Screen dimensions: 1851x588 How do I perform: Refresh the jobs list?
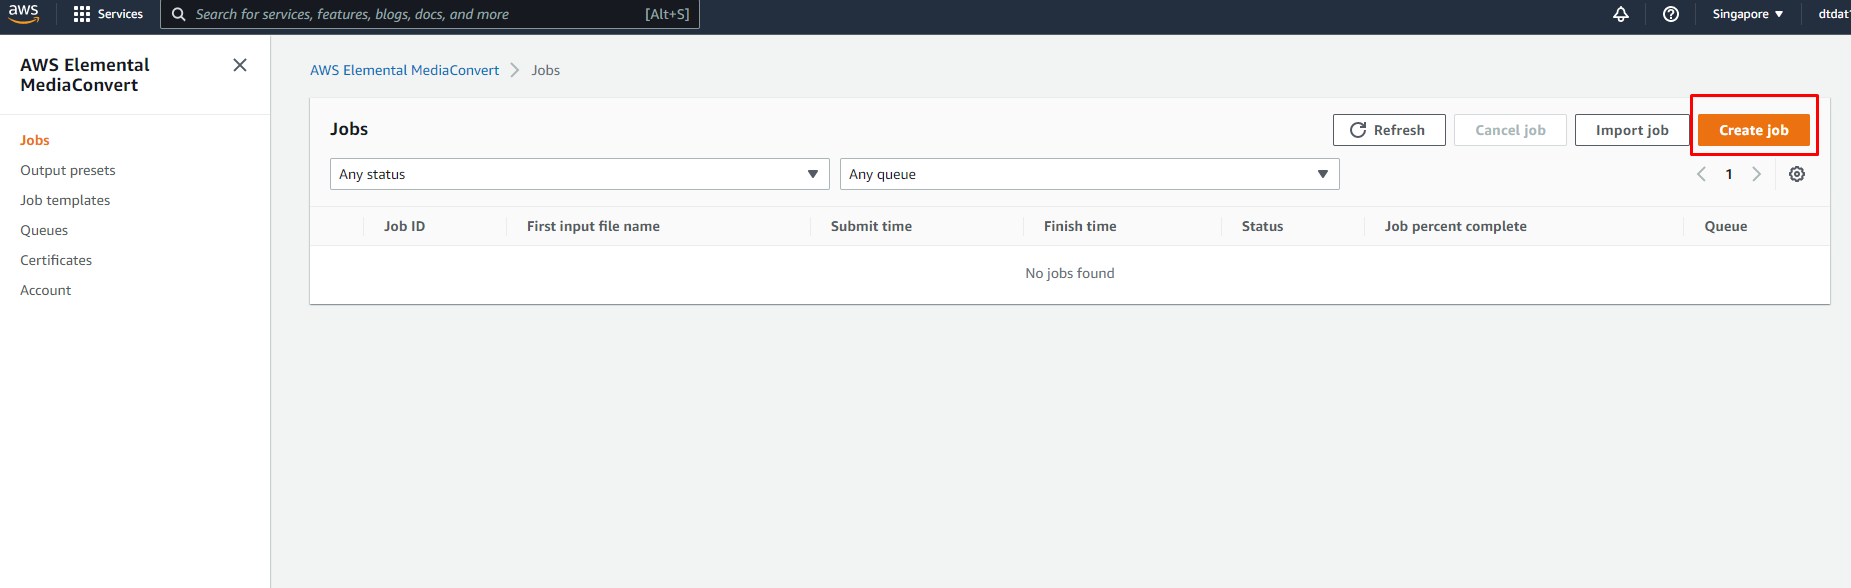(x=1388, y=130)
